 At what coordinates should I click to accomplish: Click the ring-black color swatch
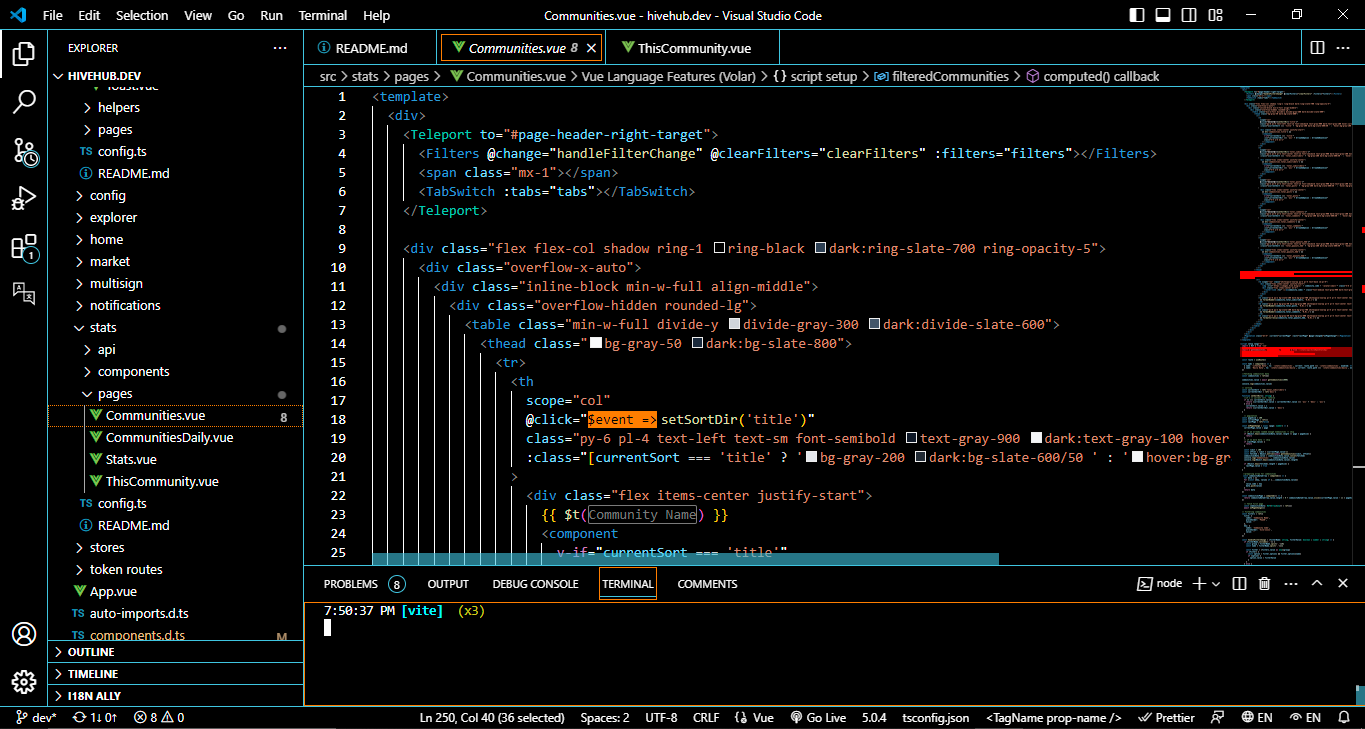coord(719,248)
